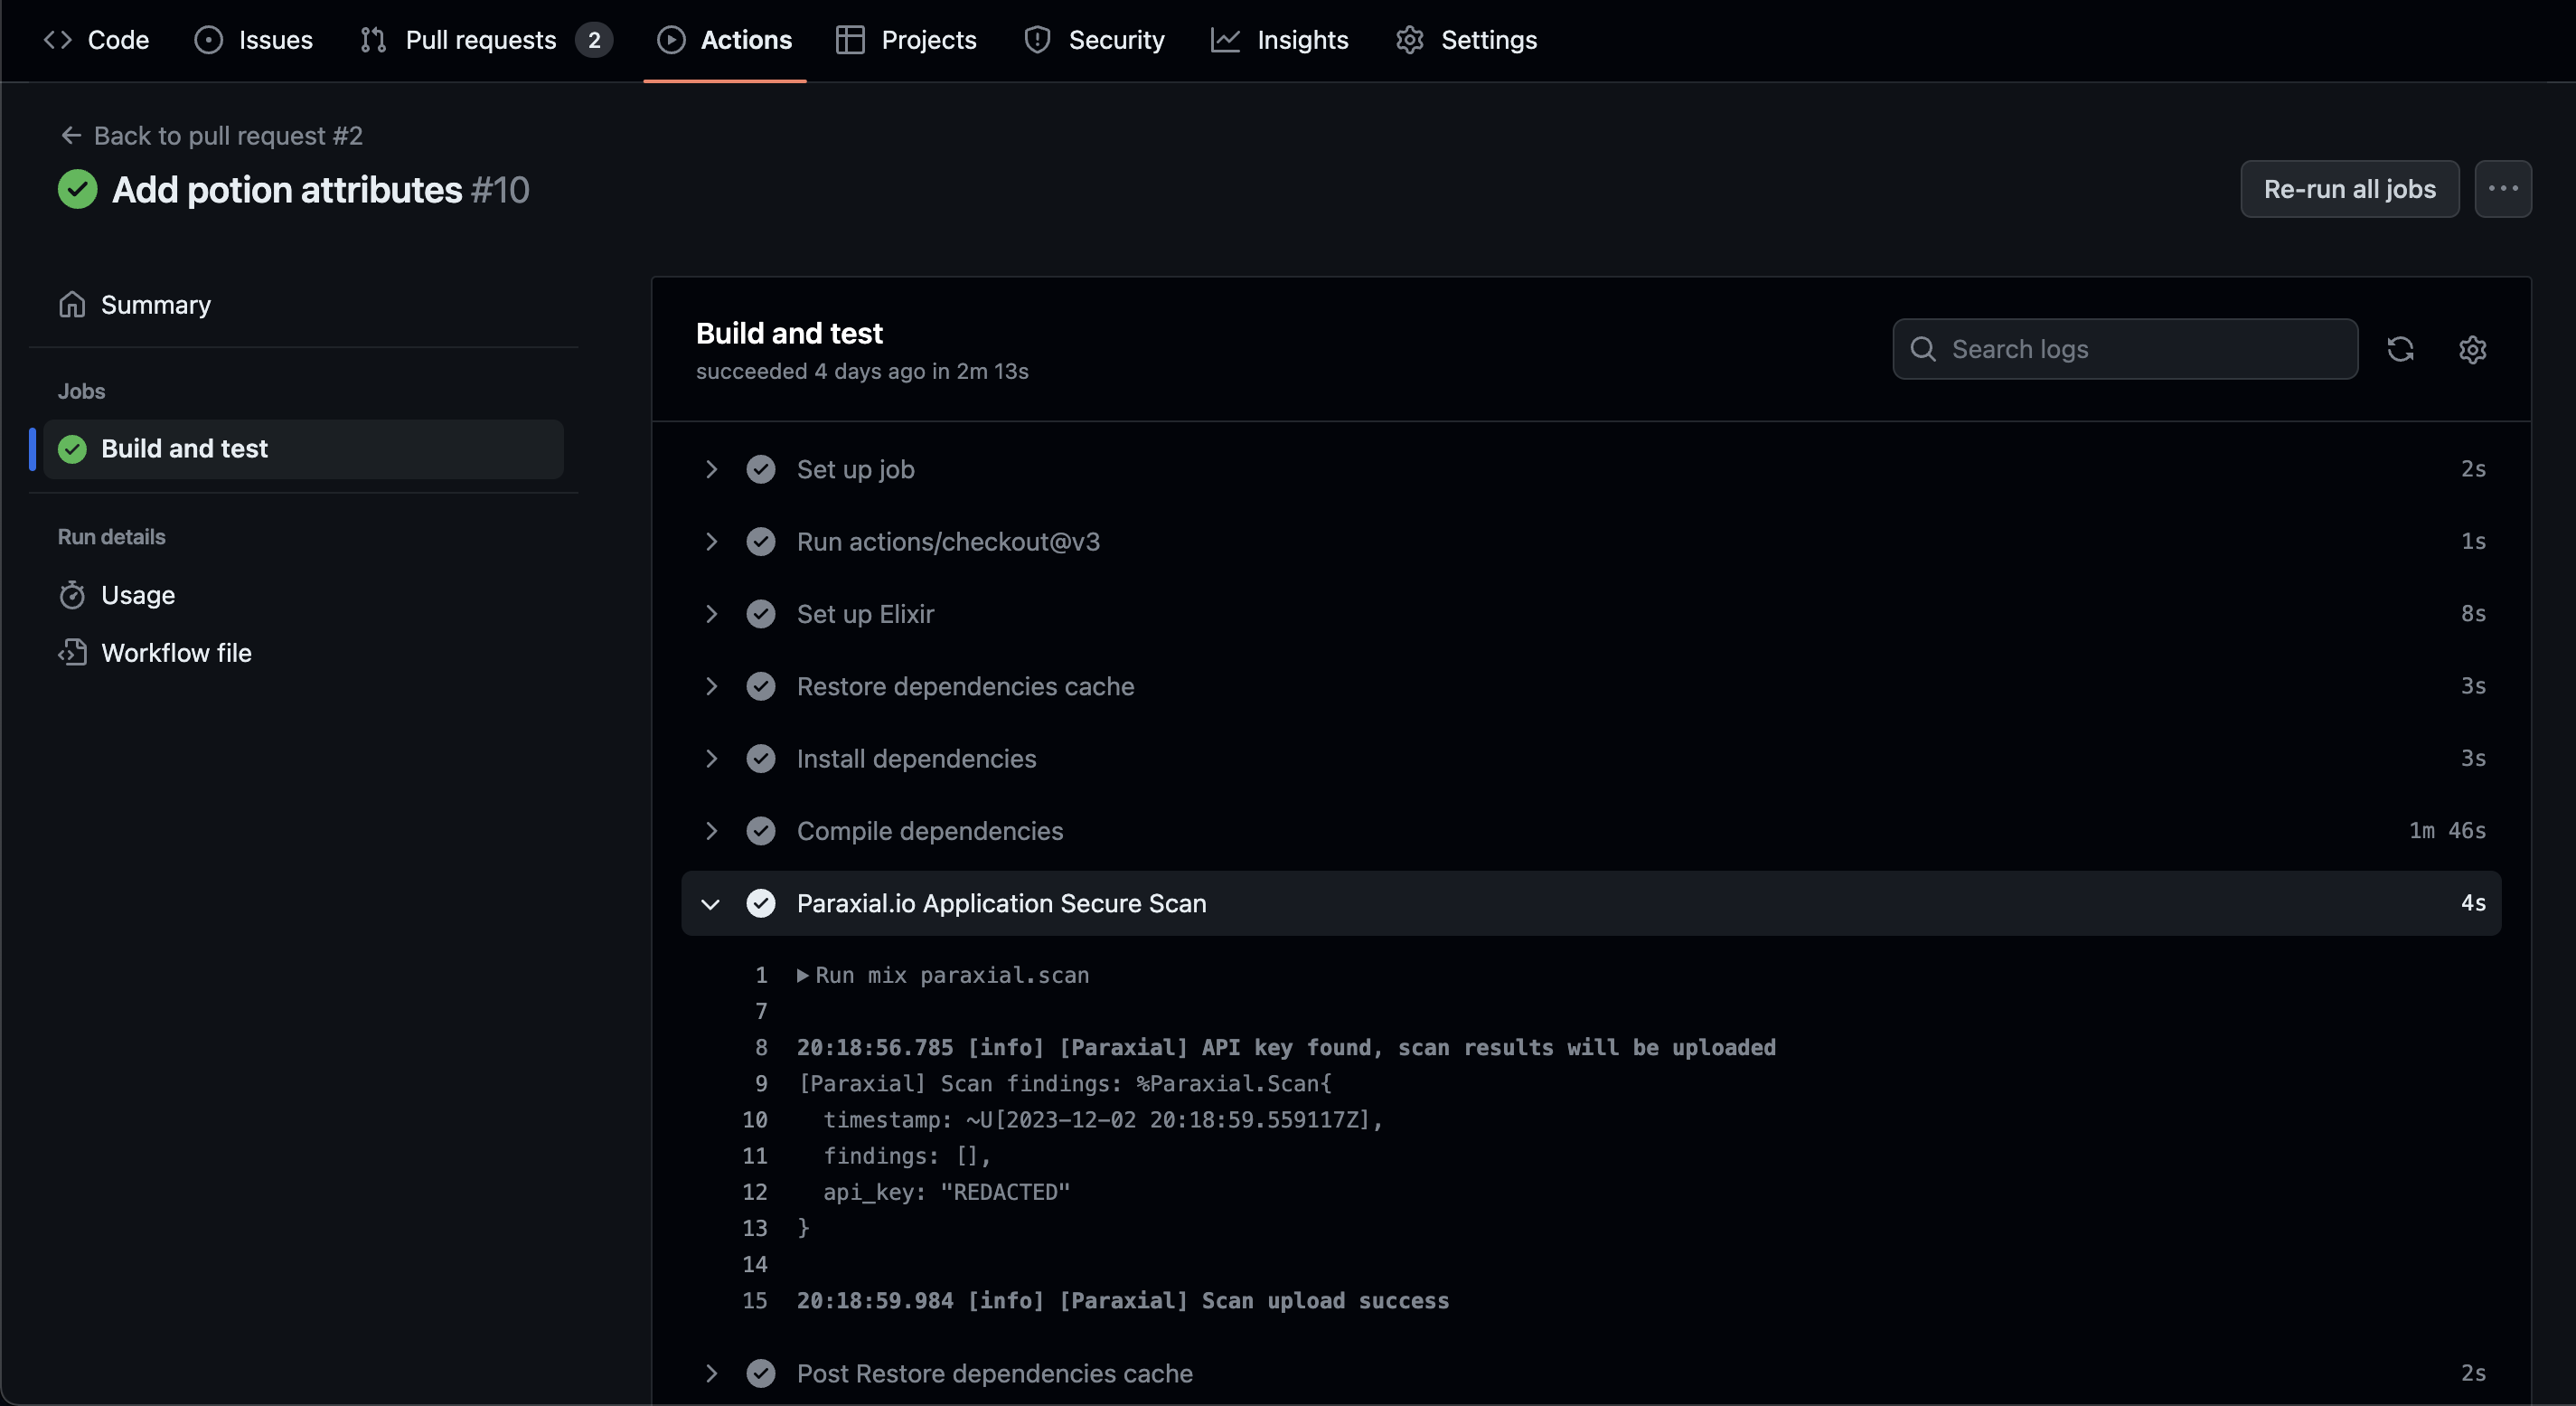Click "succeeded 4 days ago in 2m 13s" text

pos(862,371)
